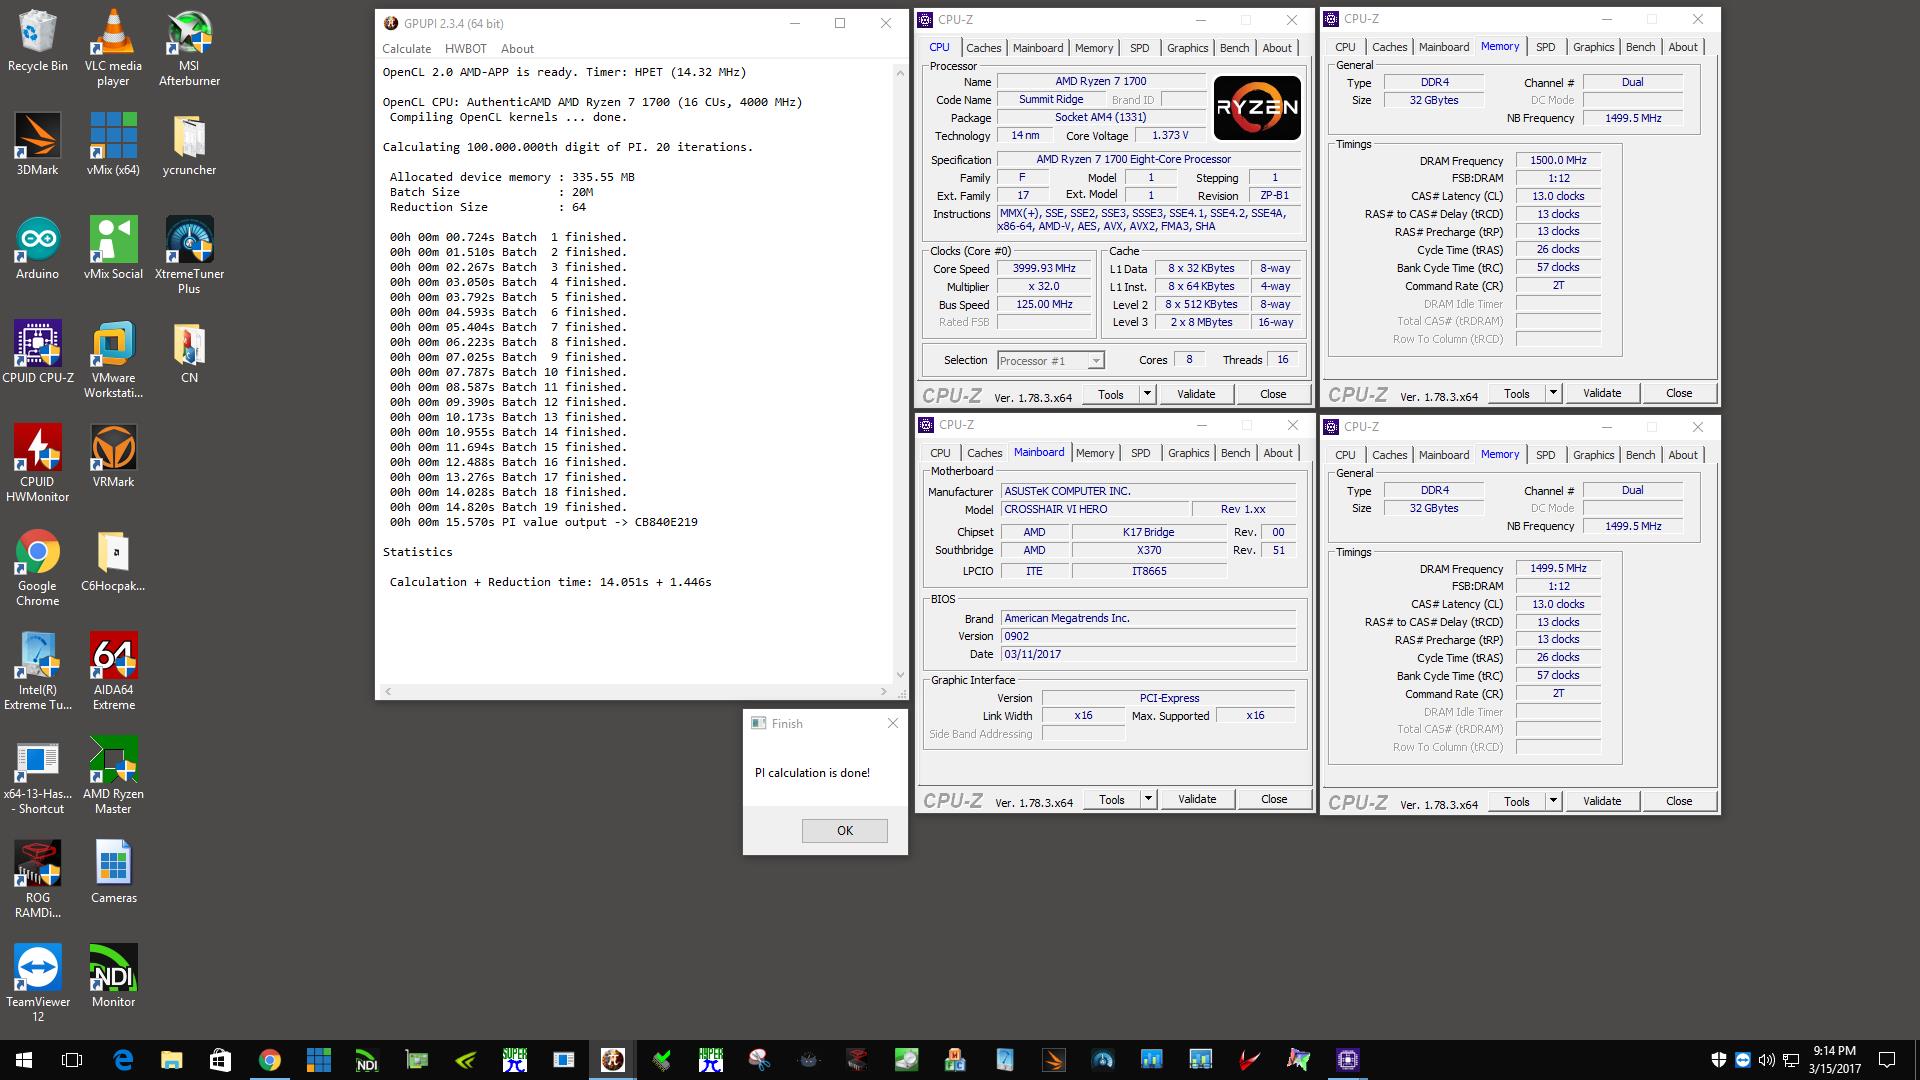The width and height of the screenshot is (1920, 1080).
Task: Click the 'PI calculation is done!' message
Action: click(812, 773)
